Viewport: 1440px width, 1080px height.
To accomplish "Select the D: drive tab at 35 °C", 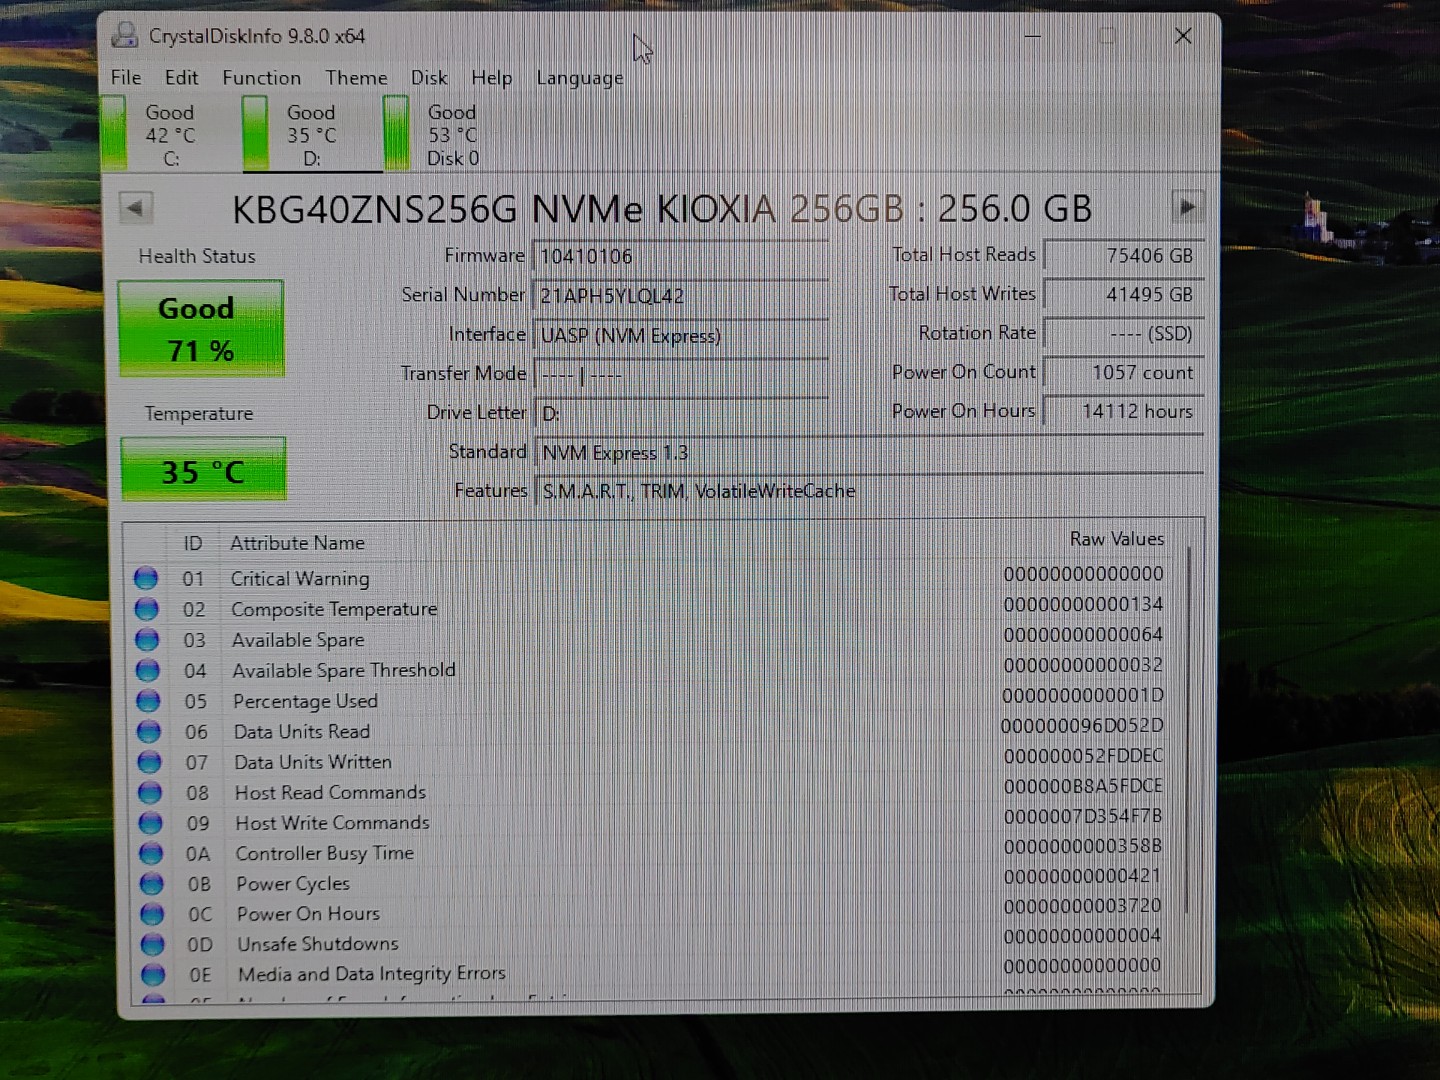I will (x=312, y=134).
